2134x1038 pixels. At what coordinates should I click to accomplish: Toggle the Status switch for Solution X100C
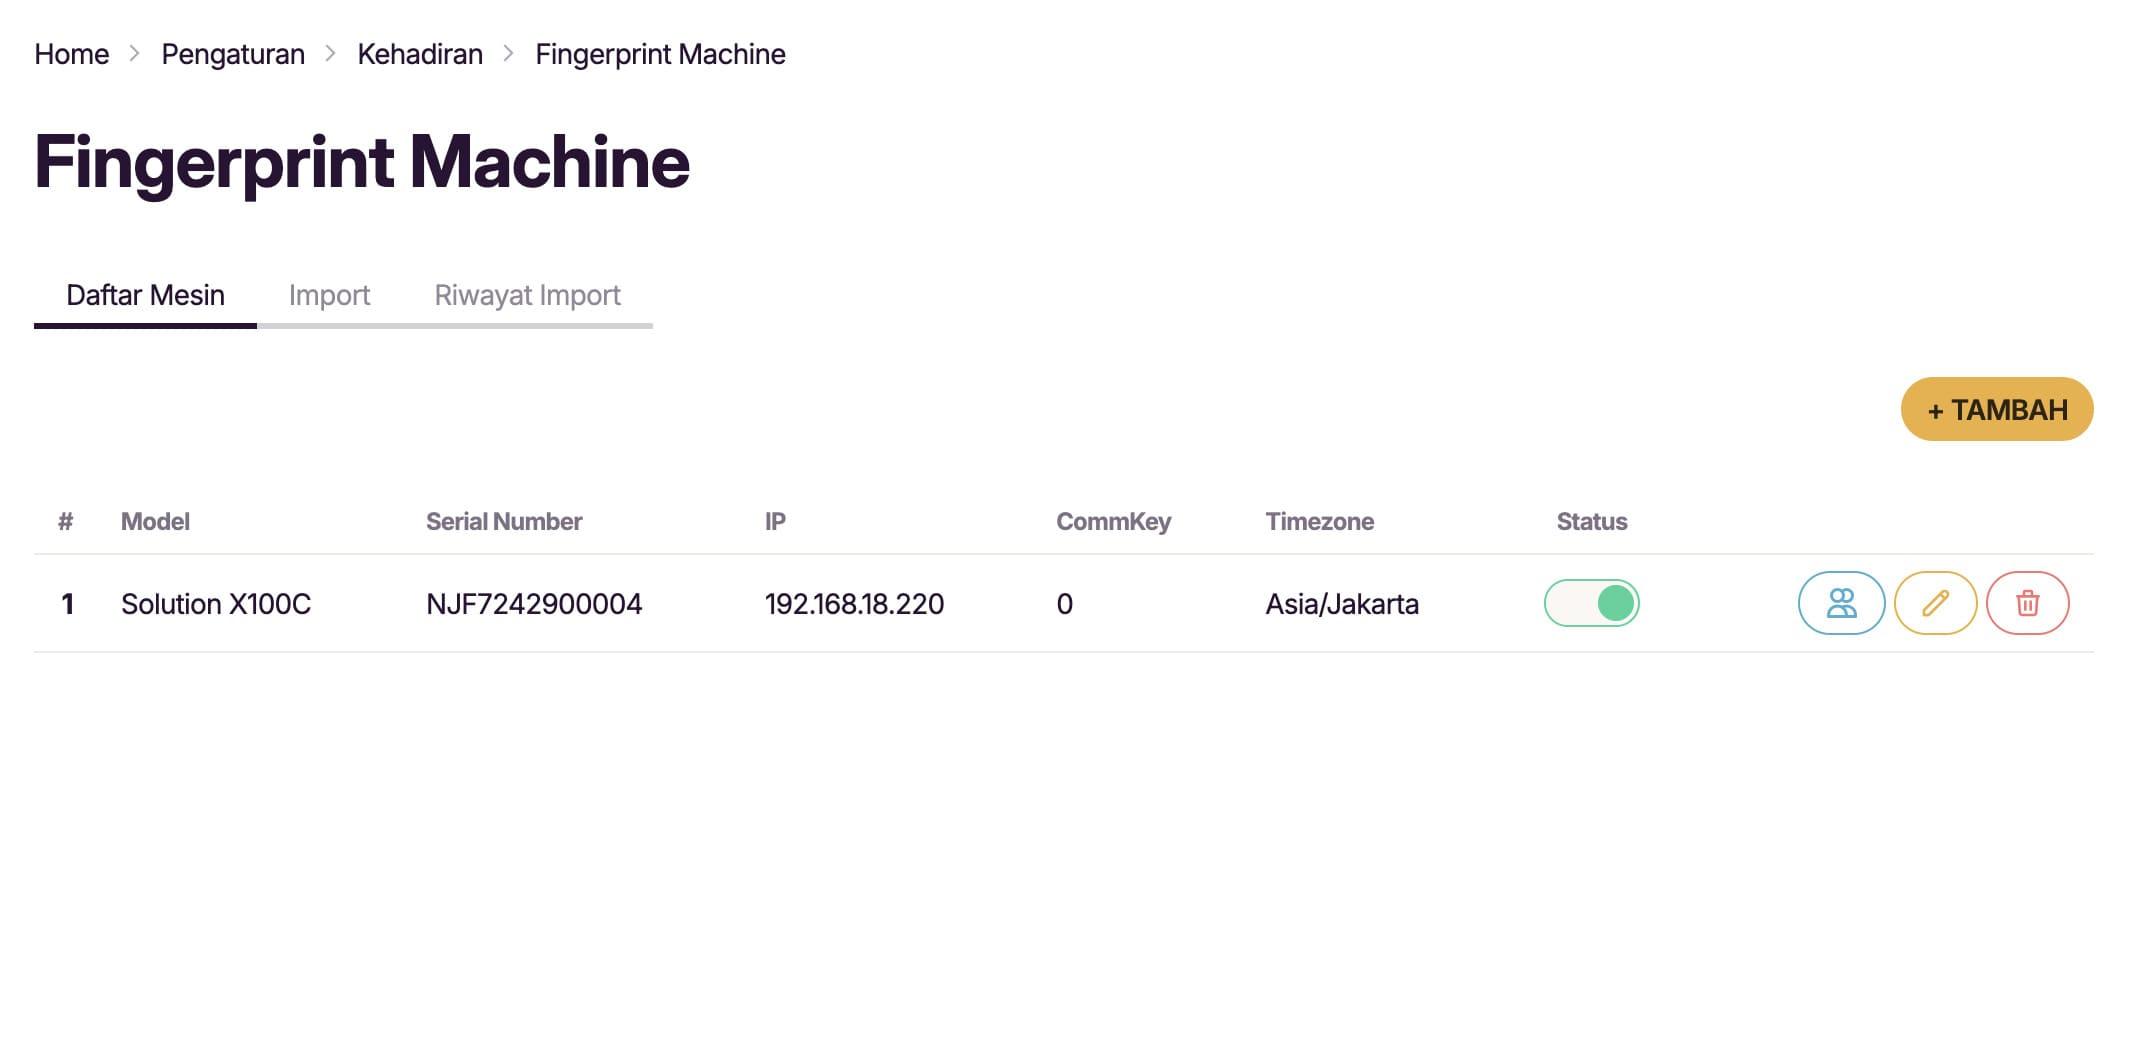tap(1592, 603)
